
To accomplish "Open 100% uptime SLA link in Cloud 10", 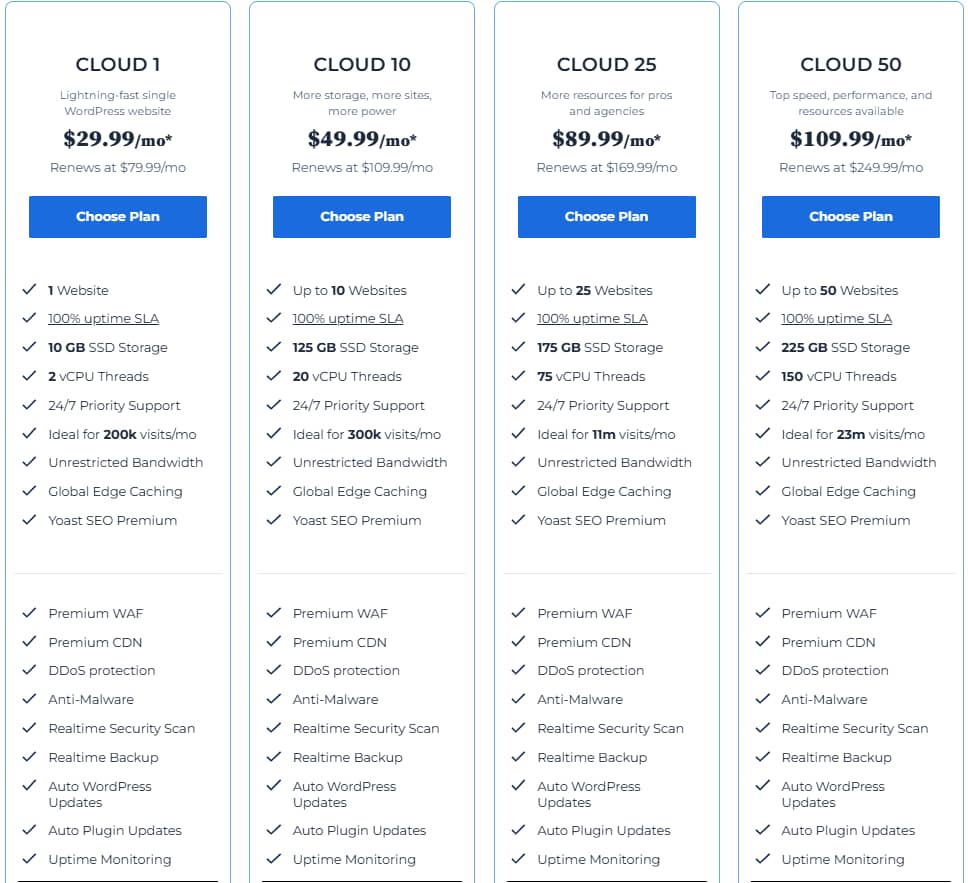I will tap(348, 319).
